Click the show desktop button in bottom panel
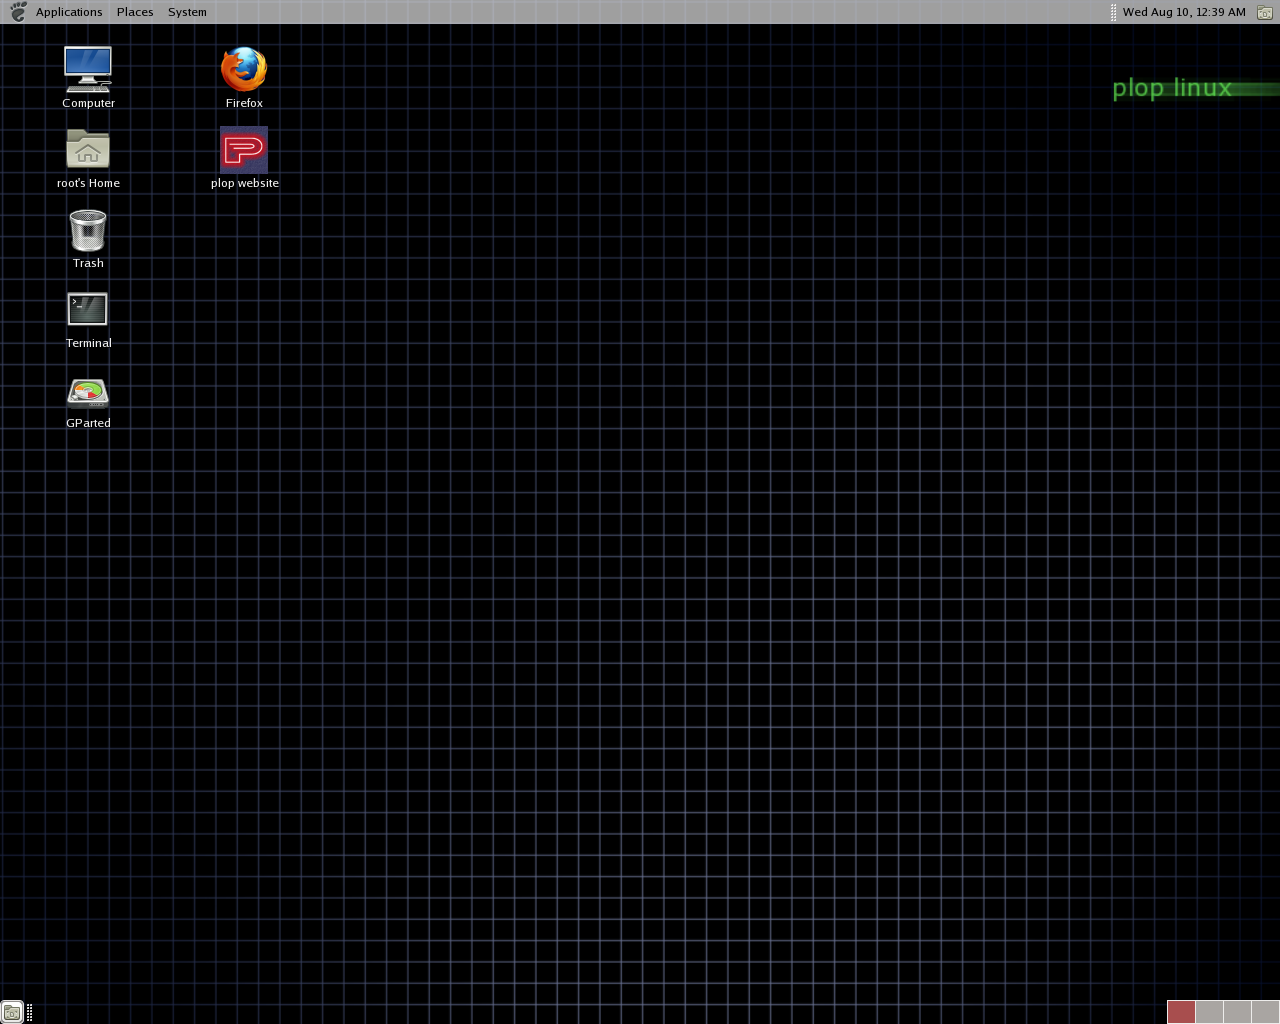 pyautogui.click(x=12, y=1012)
